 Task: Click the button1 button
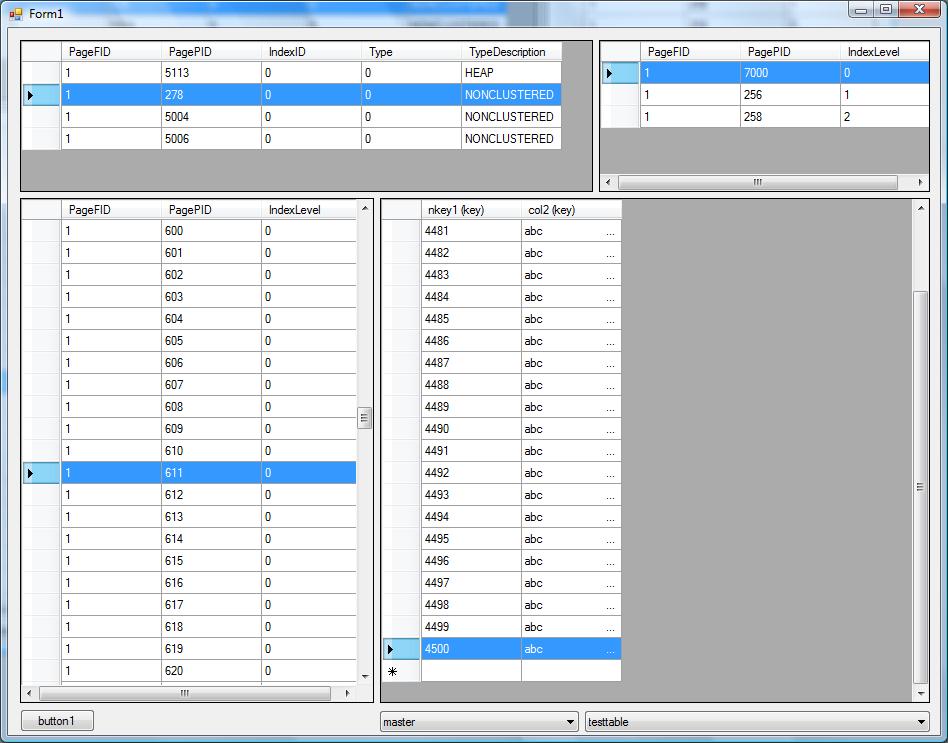click(57, 721)
